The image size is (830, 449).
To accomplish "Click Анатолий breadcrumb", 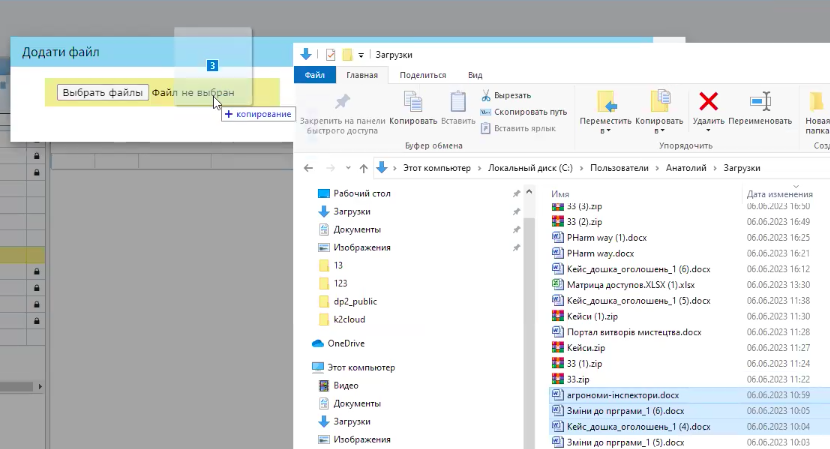I will tap(686, 168).
